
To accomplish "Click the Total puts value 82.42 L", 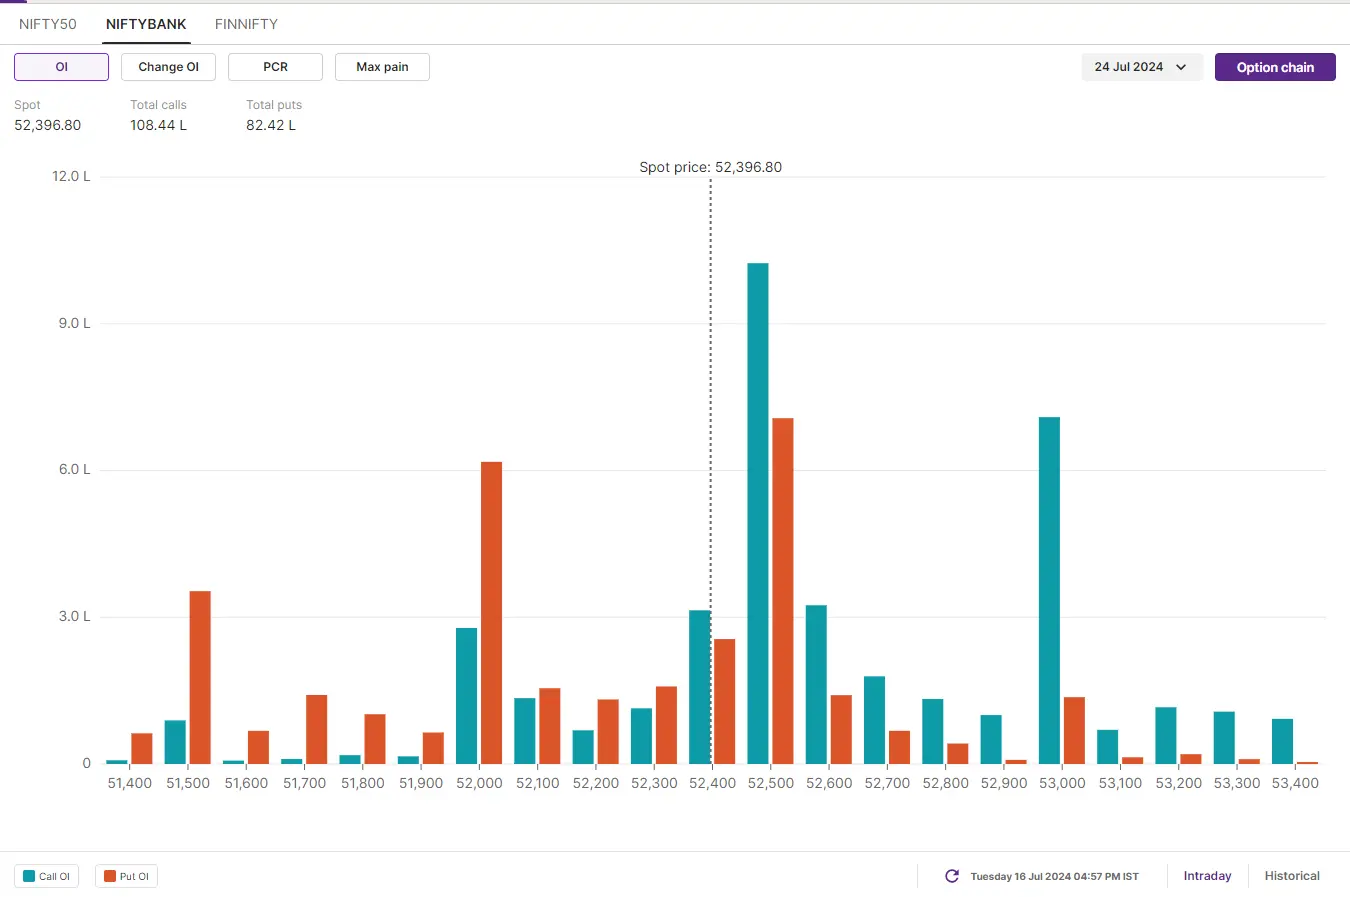I will (x=271, y=125).
